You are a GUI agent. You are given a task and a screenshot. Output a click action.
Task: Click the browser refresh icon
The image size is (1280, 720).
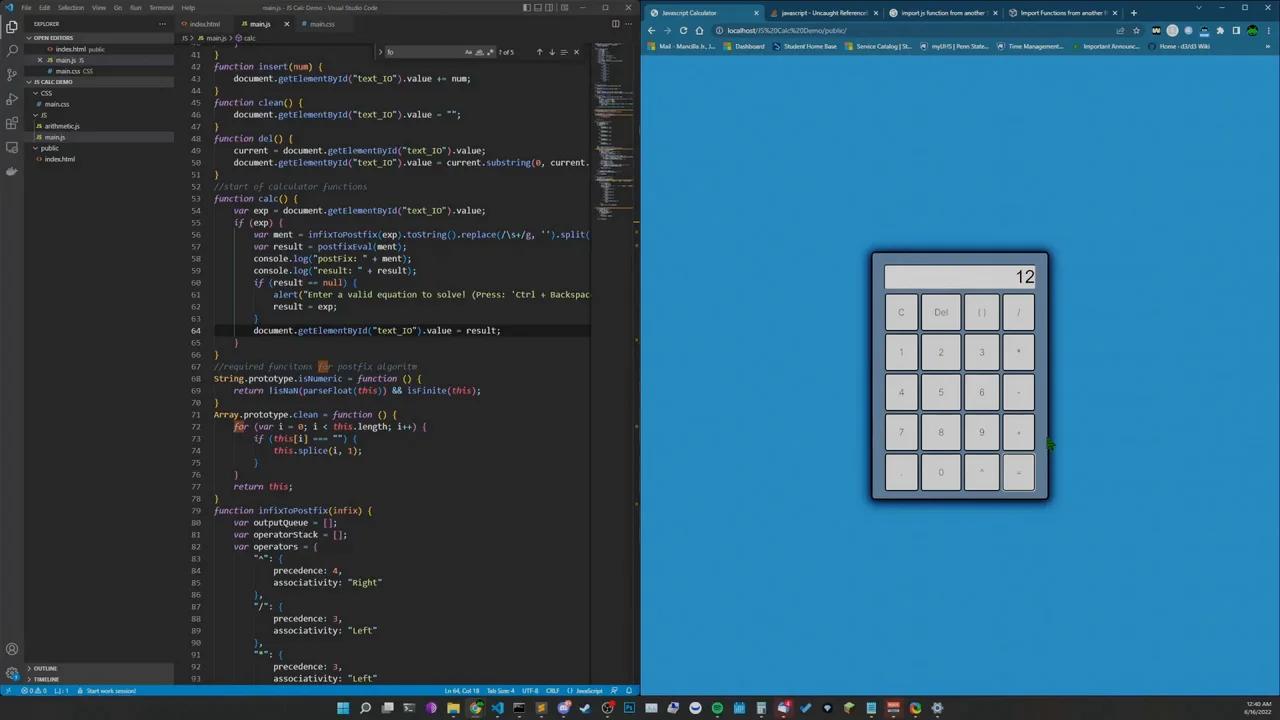[683, 30]
